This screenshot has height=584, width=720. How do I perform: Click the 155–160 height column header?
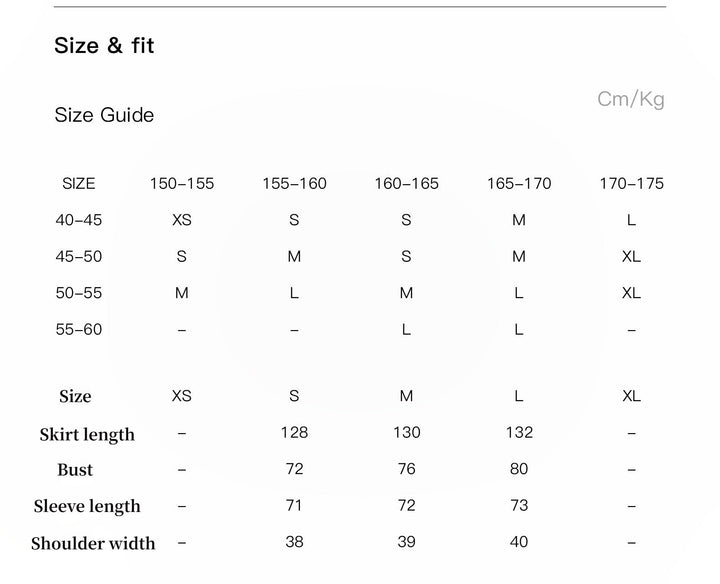tap(294, 184)
